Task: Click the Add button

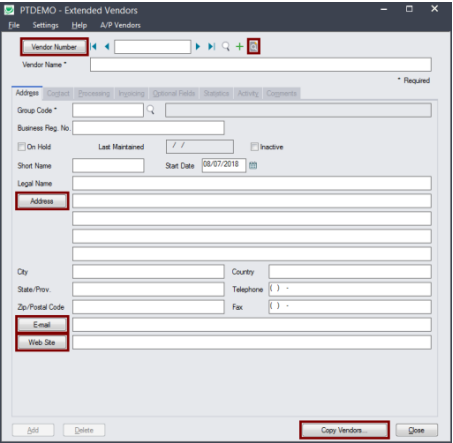Action: [x=33, y=430]
